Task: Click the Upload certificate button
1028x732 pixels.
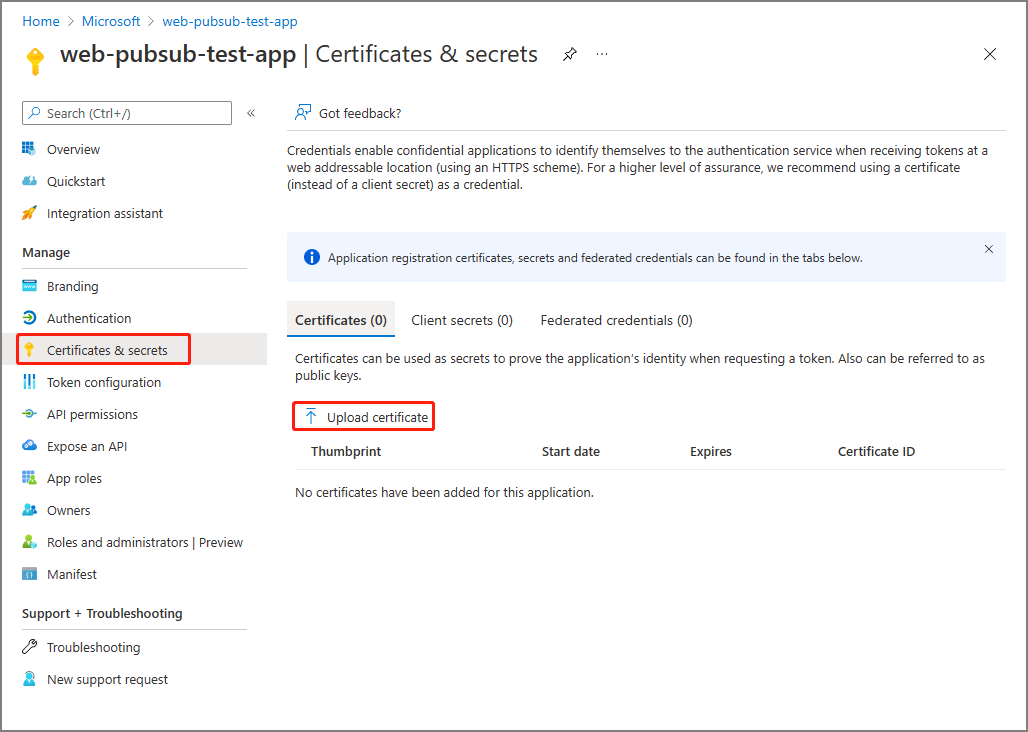Action: coord(366,417)
